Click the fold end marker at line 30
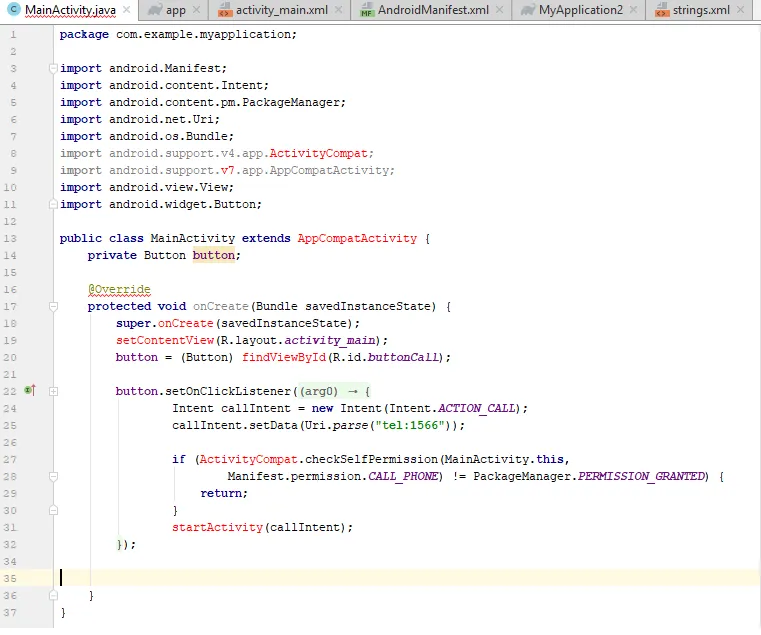761x635 pixels. coord(53,510)
